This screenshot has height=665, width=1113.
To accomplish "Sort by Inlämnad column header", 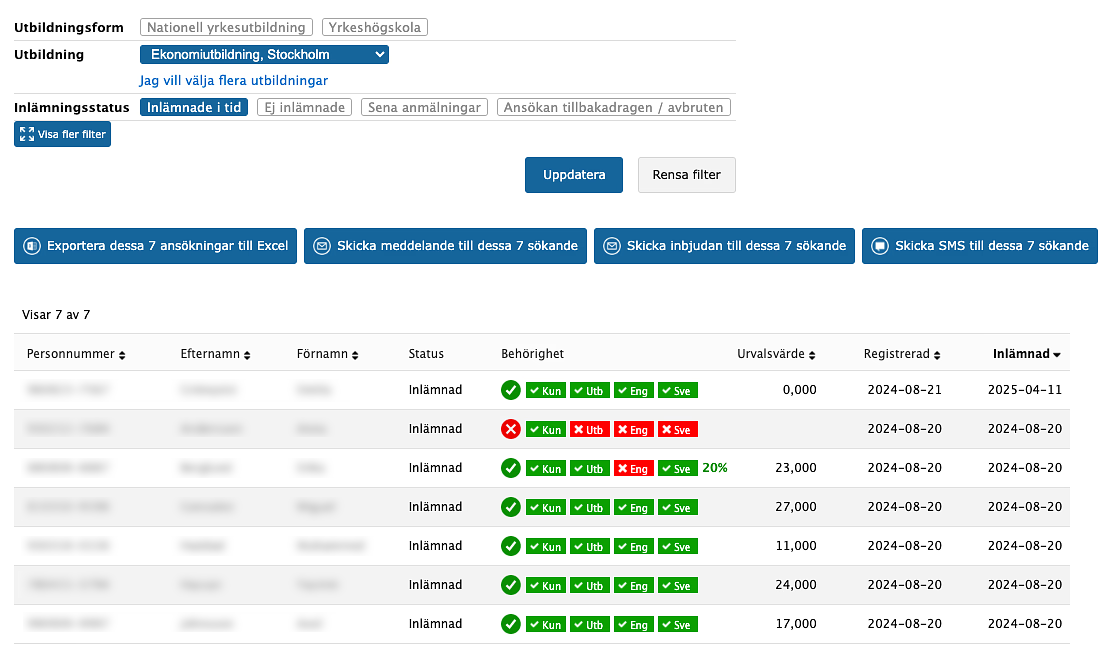I will [x=1026, y=354].
